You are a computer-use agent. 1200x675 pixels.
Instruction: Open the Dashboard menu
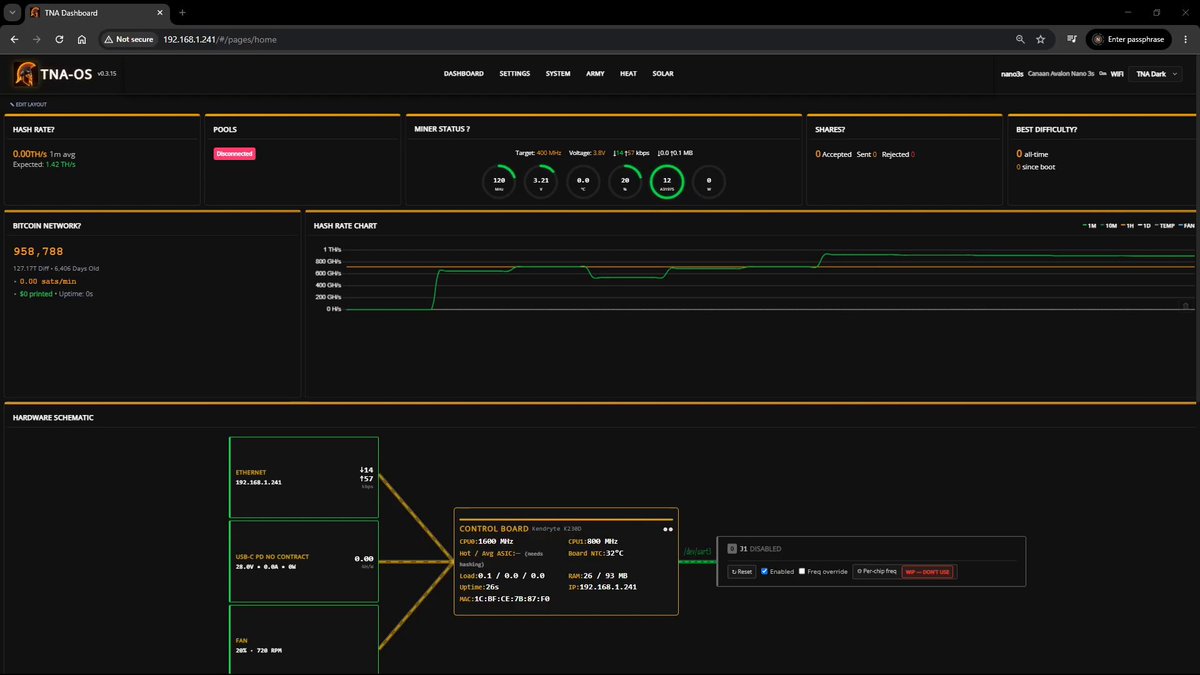pos(464,74)
